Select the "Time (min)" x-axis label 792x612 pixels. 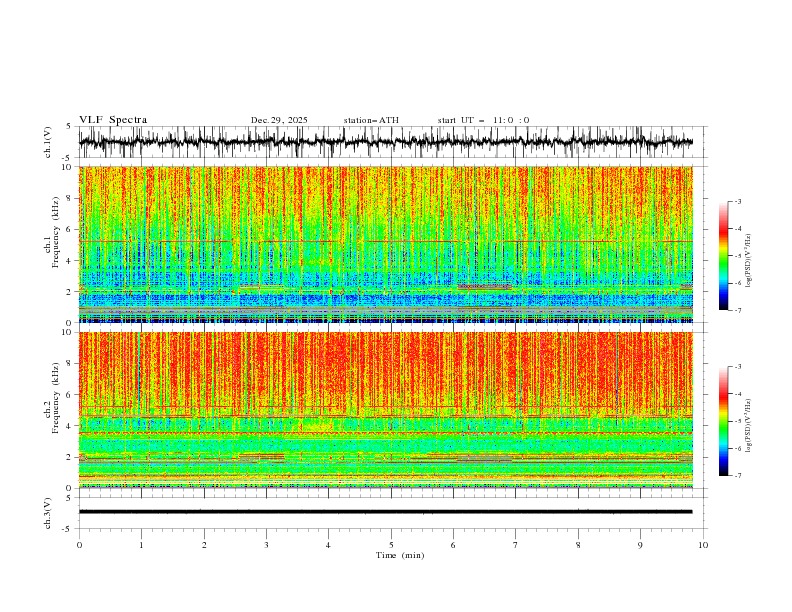coord(400,555)
